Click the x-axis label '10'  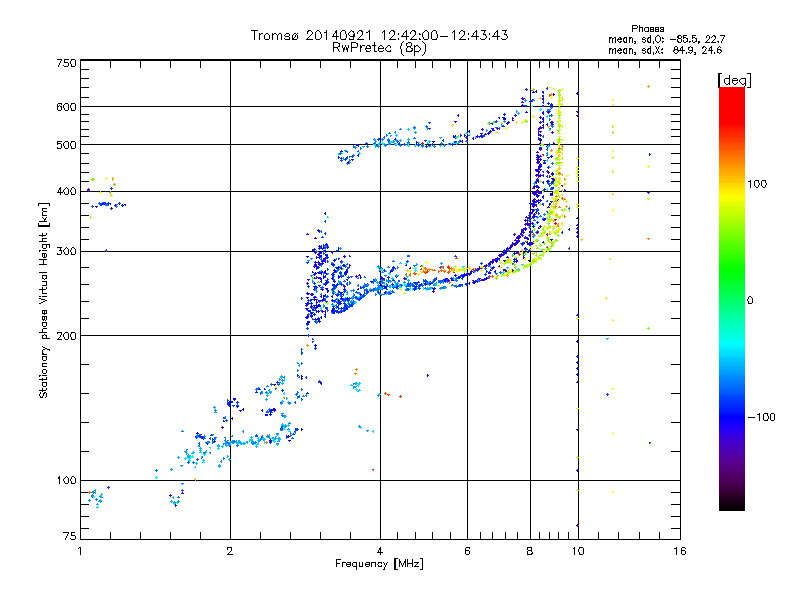tap(578, 551)
